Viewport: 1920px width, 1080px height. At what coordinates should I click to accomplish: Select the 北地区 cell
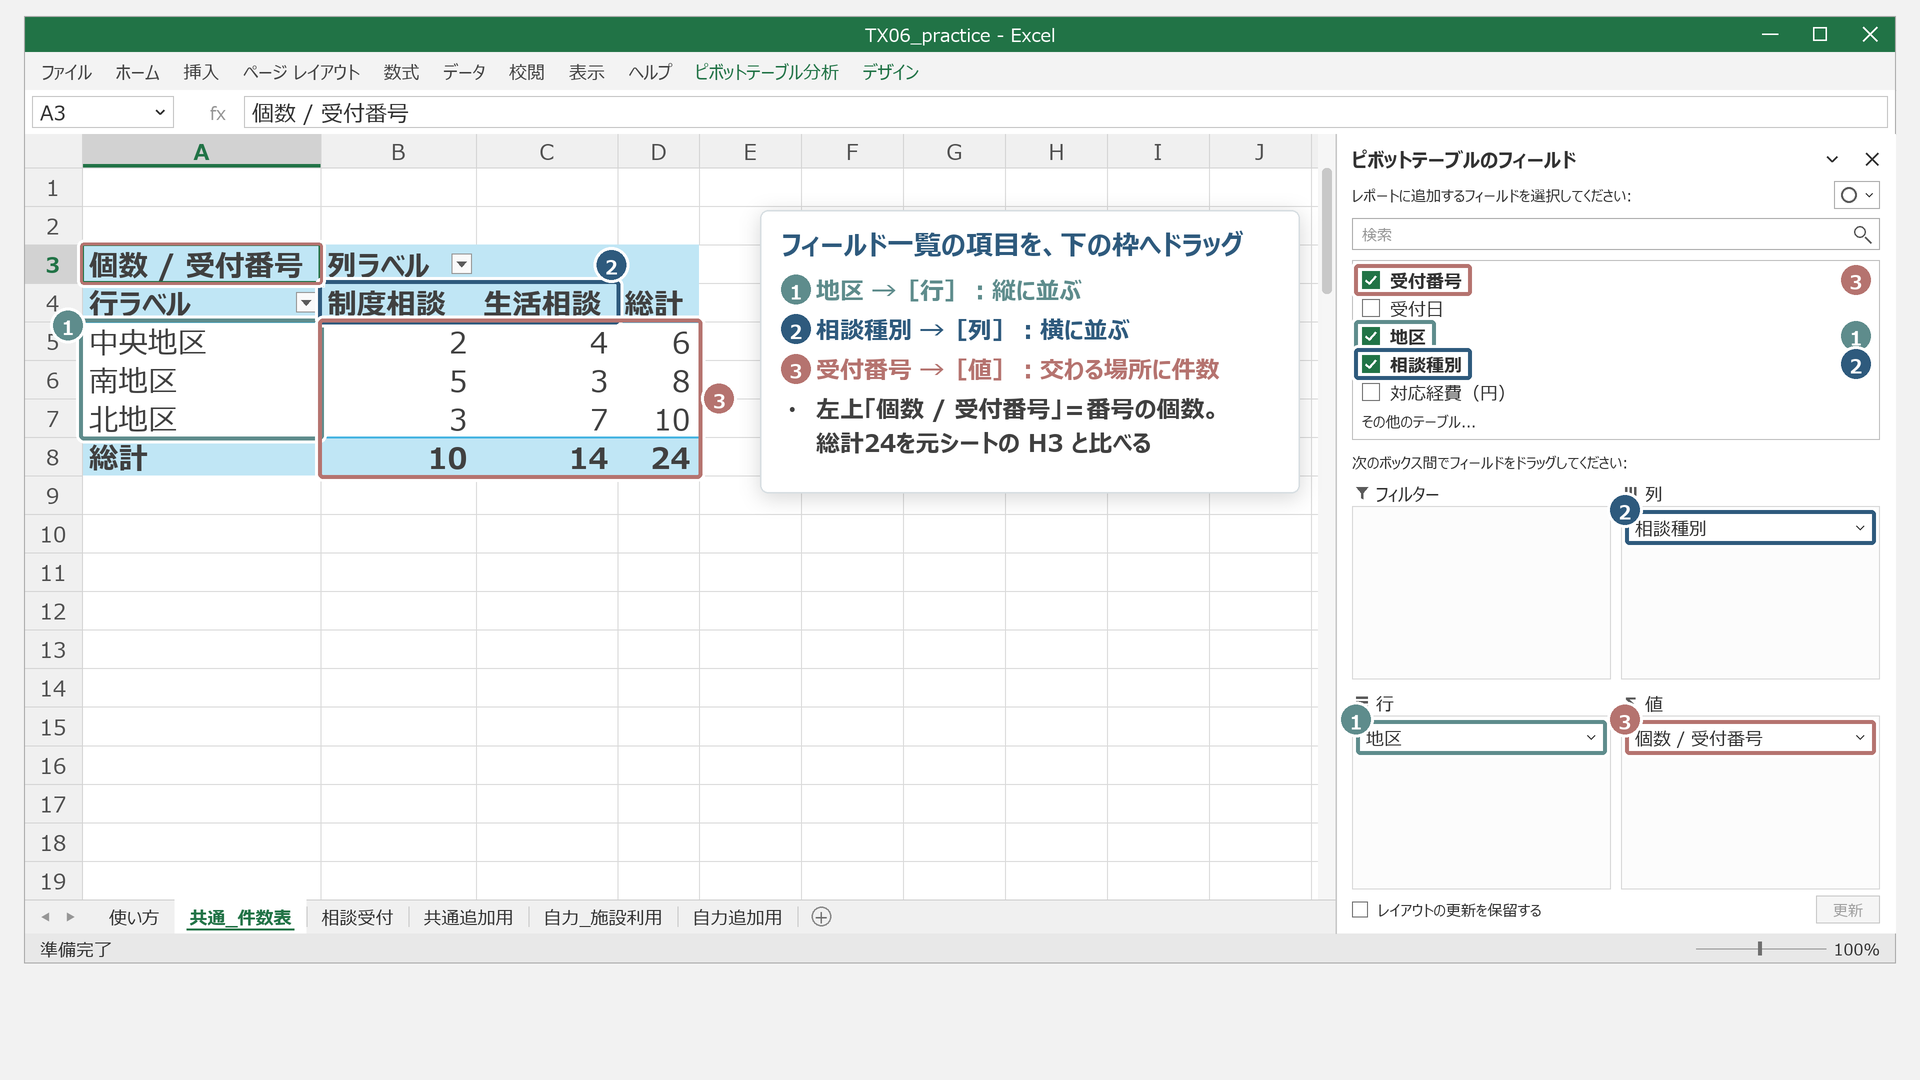pyautogui.click(x=200, y=419)
